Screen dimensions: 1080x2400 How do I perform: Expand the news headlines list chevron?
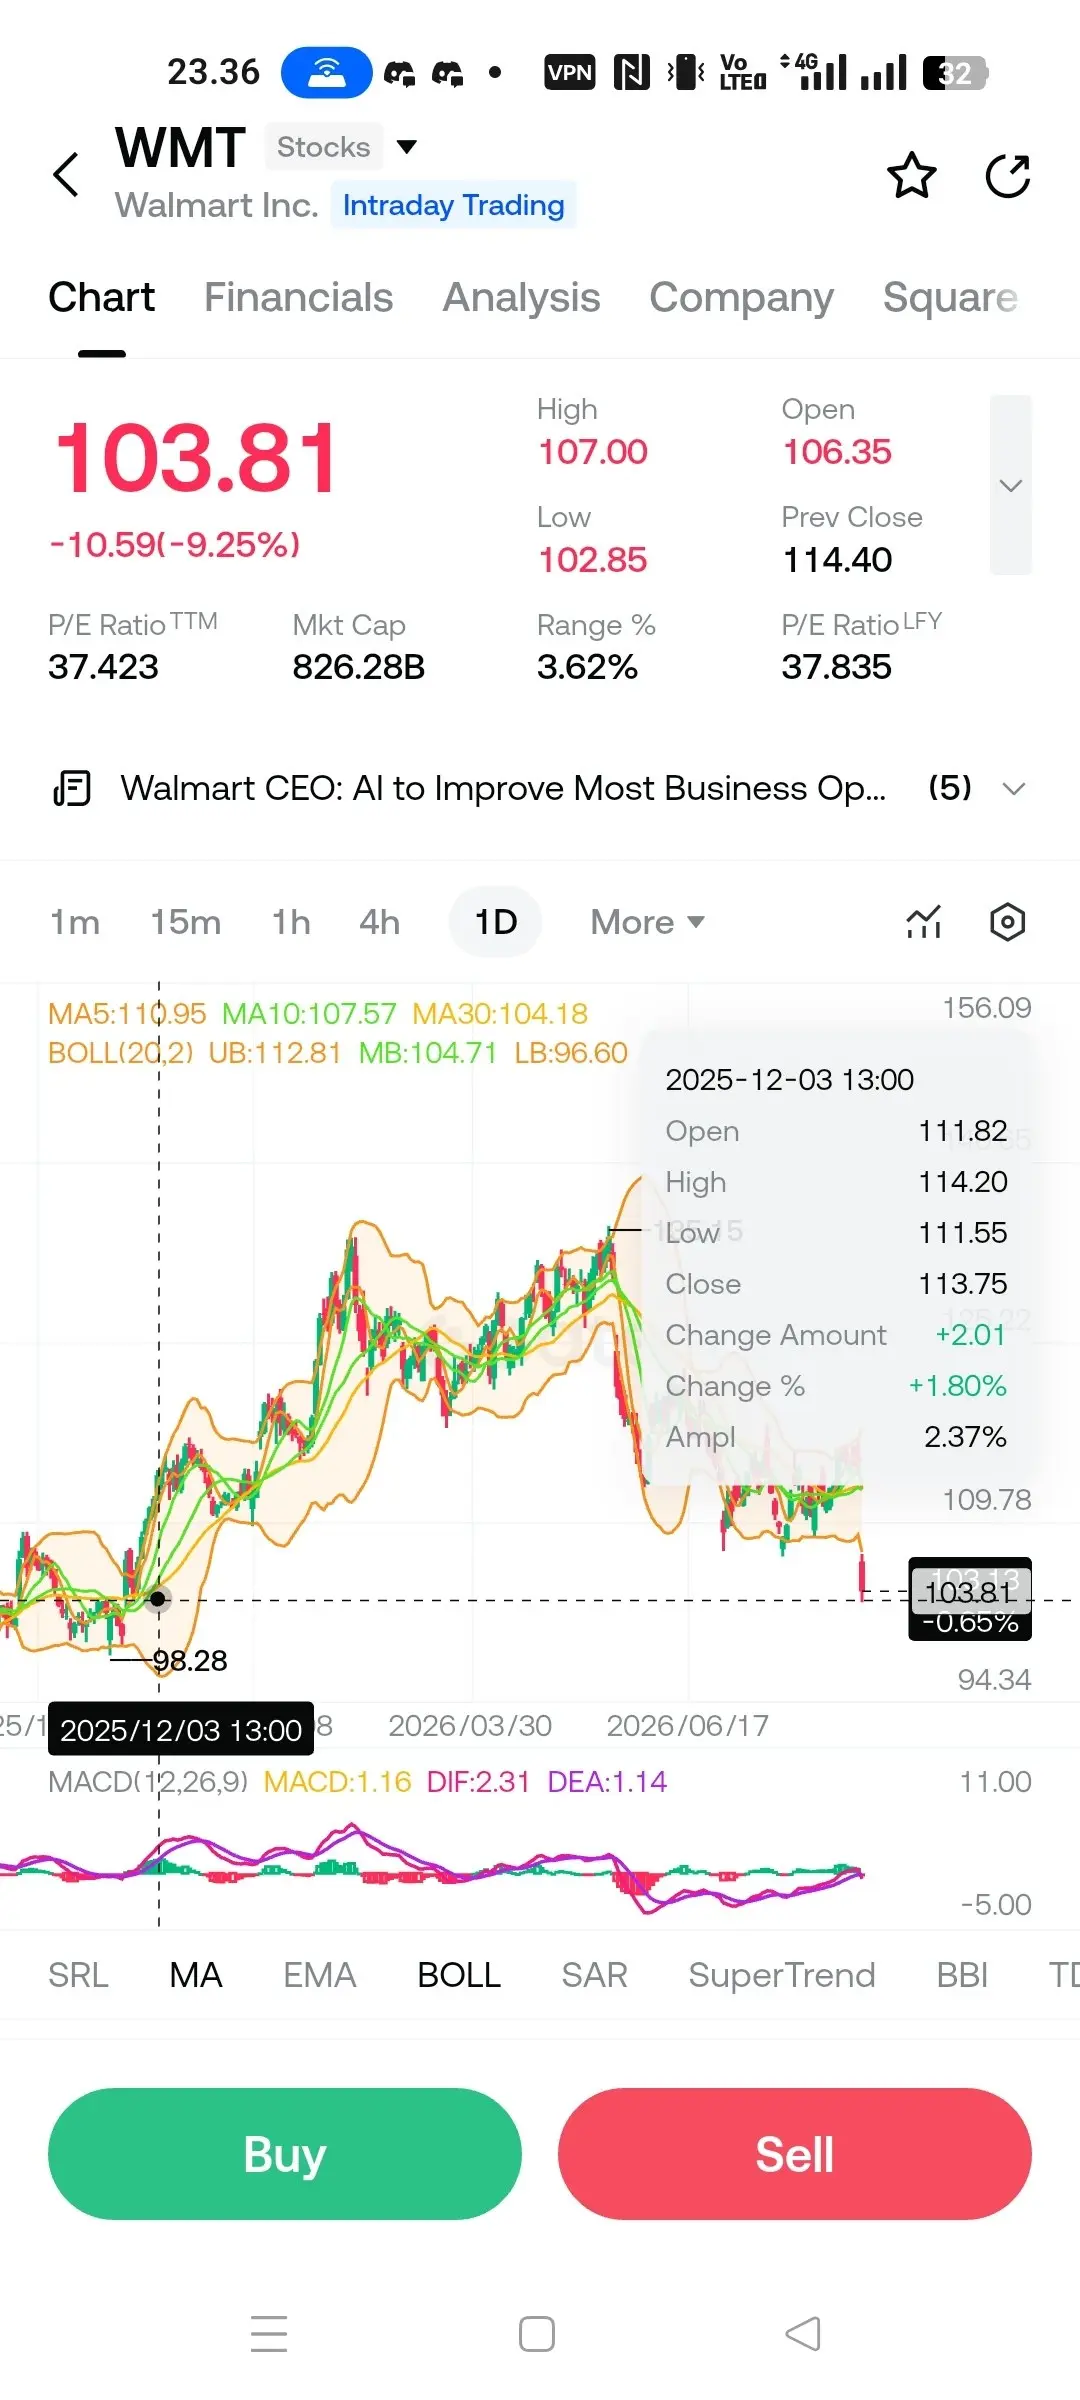point(1014,788)
